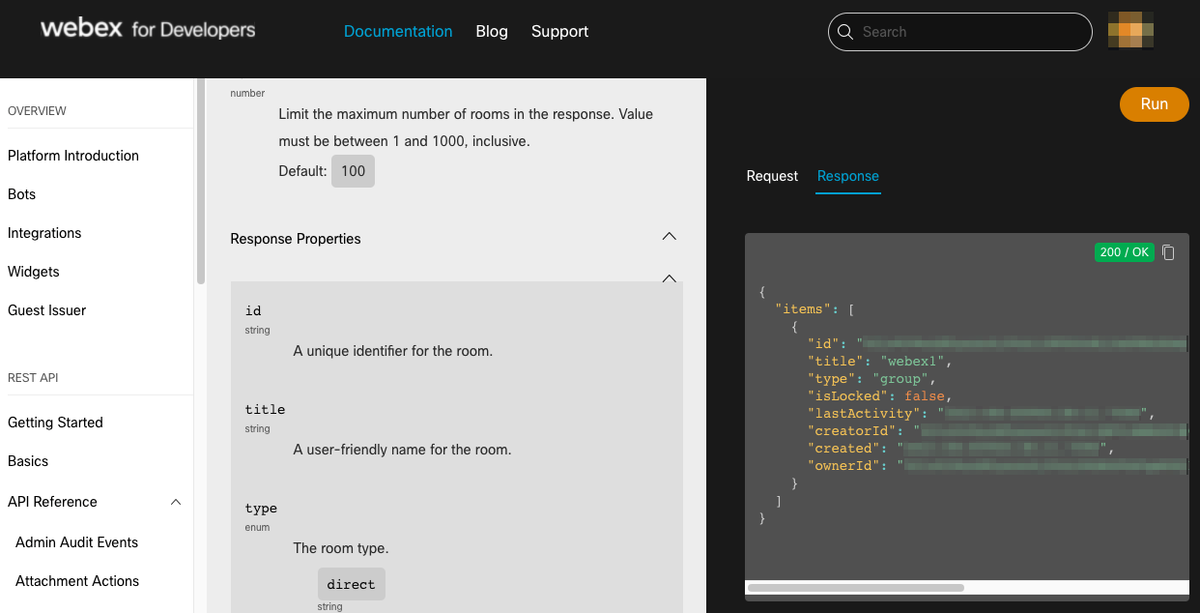Viewport: 1200px width, 613px height.
Task: Click the REST API sidebar heading
Action: click(x=33, y=378)
